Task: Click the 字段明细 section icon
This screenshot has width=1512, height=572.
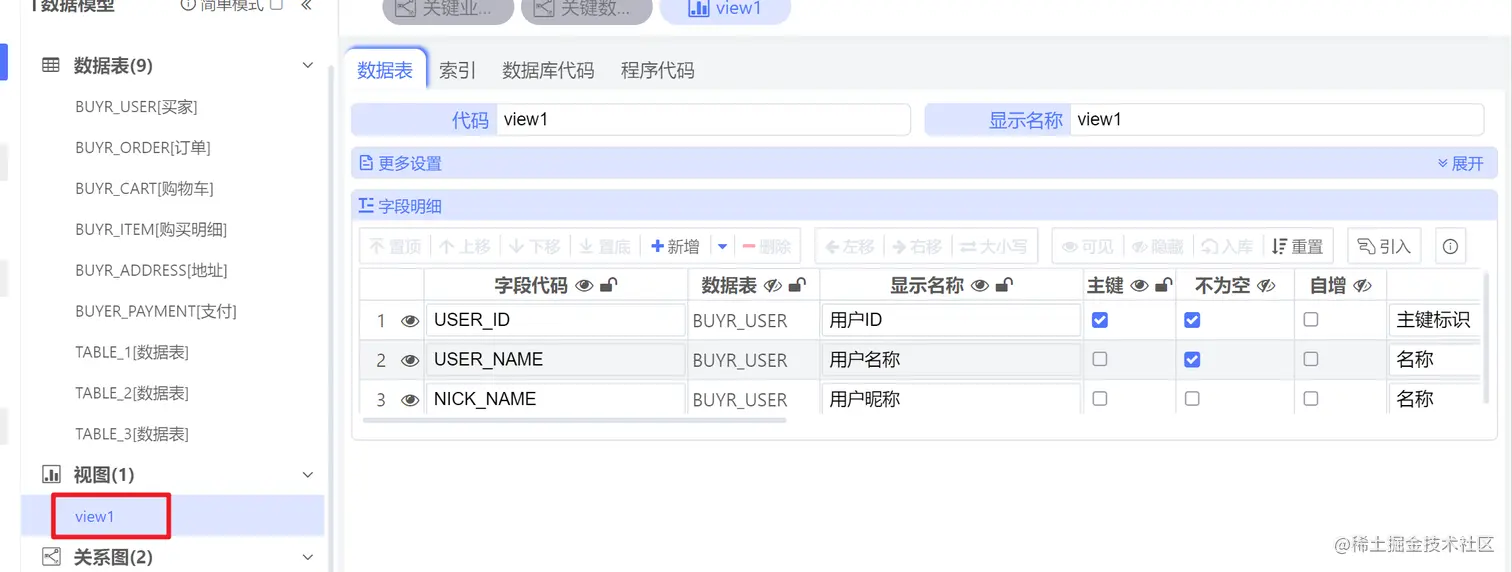Action: click(366, 206)
